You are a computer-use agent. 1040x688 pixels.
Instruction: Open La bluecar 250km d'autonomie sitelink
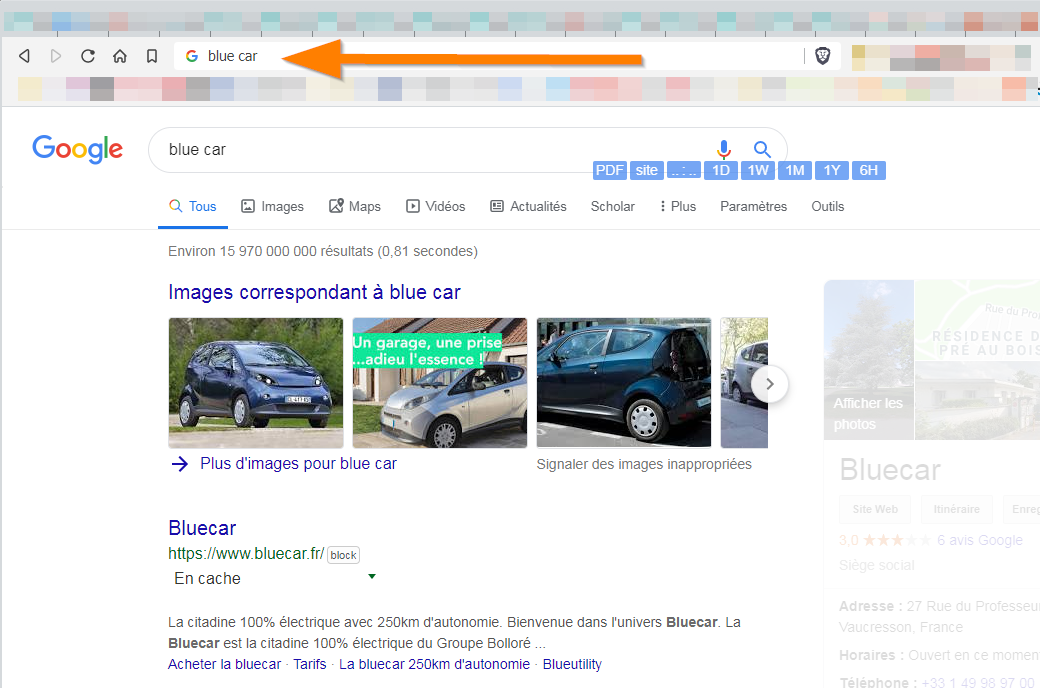click(x=434, y=664)
